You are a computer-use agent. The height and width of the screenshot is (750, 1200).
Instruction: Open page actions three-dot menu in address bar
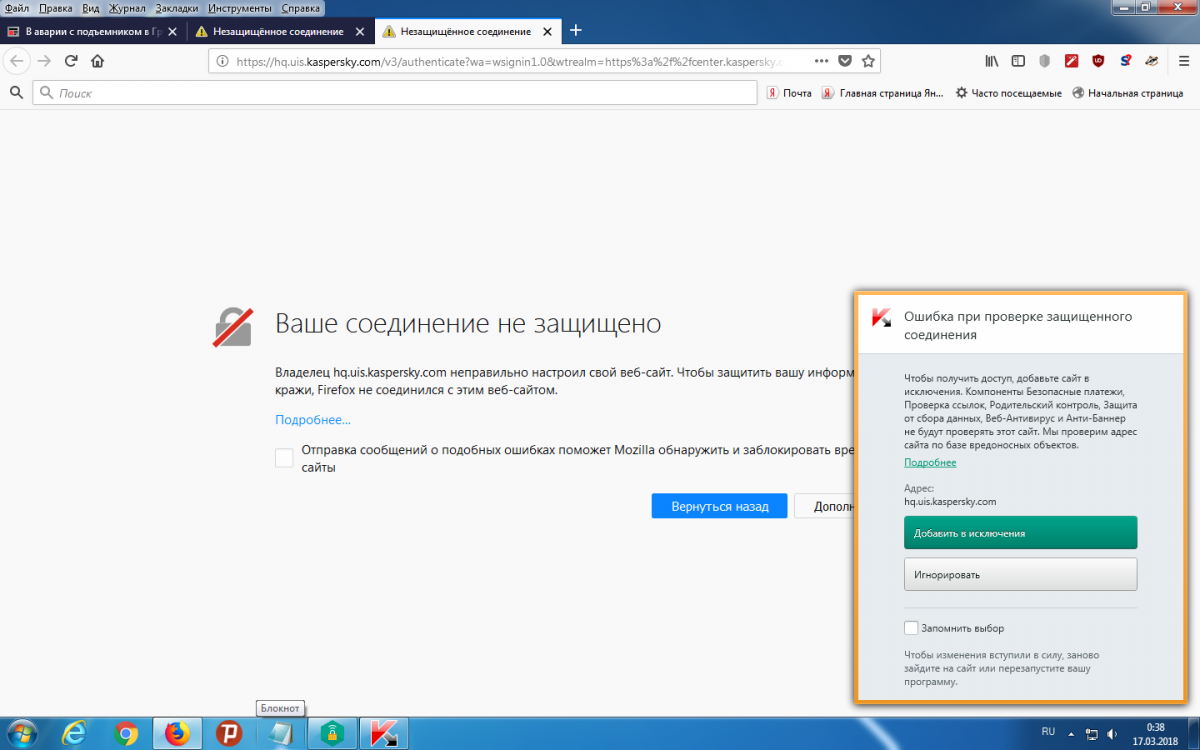pyautogui.click(x=821, y=61)
